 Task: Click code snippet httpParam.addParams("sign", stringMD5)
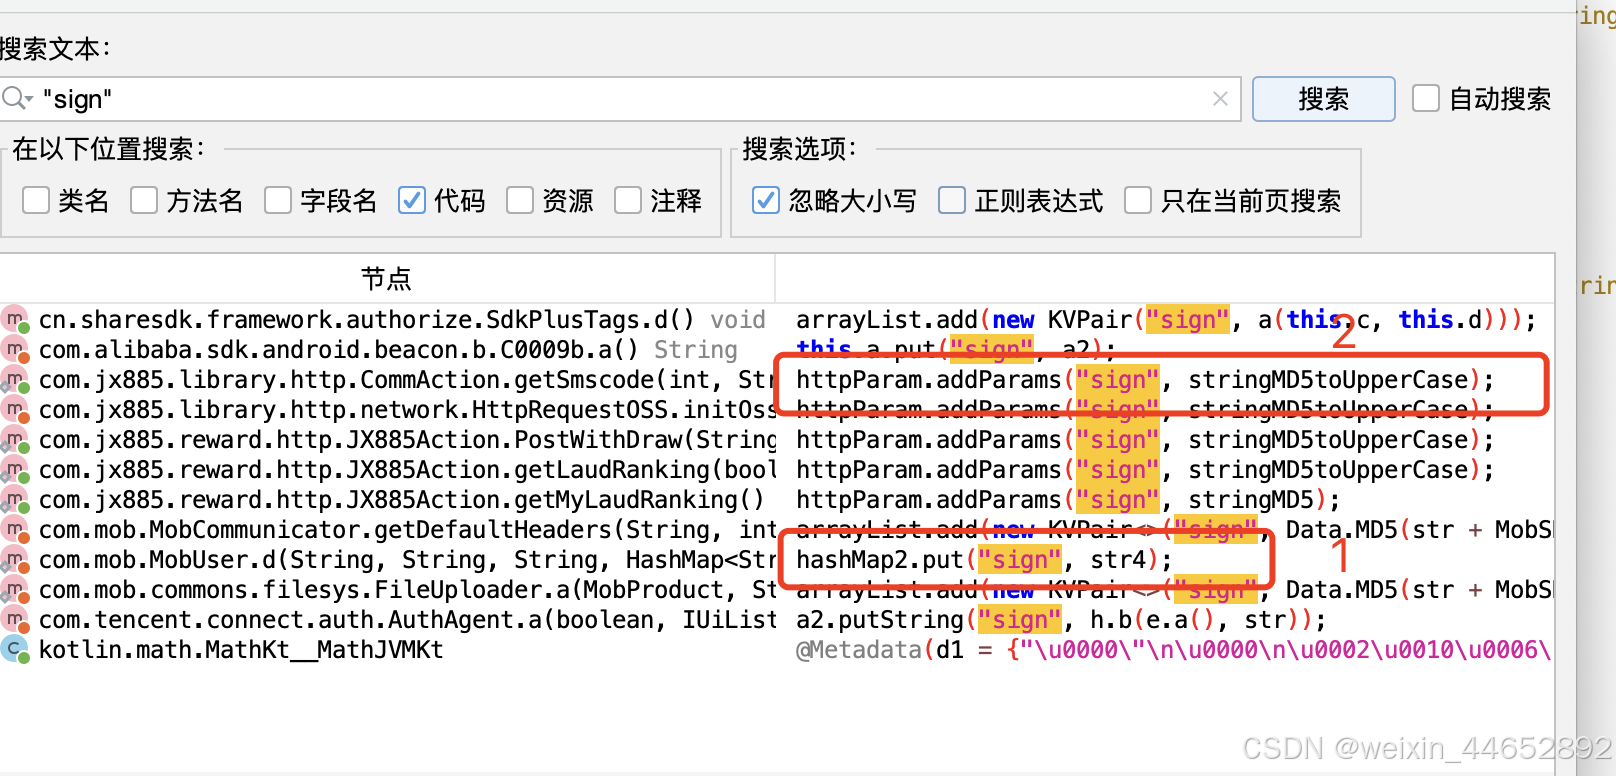1068,500
